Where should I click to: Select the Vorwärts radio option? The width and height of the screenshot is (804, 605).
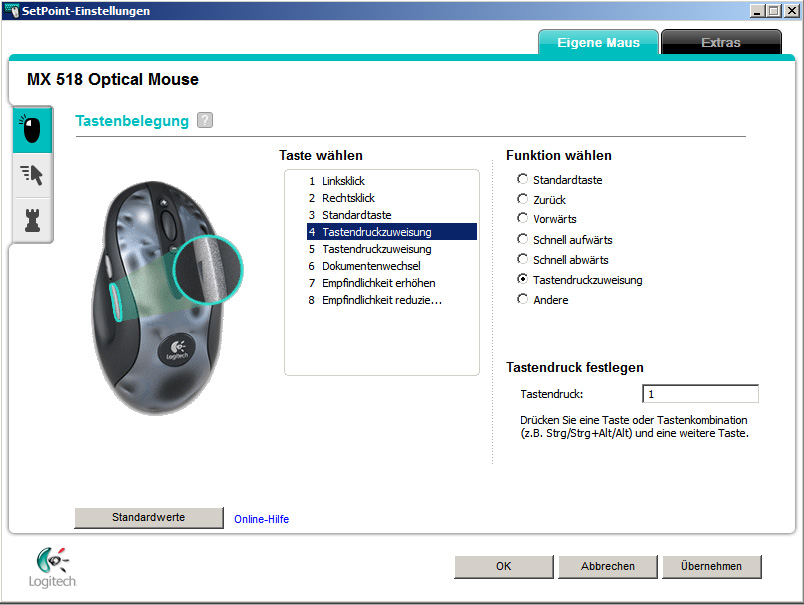click(x=522, y=219)
